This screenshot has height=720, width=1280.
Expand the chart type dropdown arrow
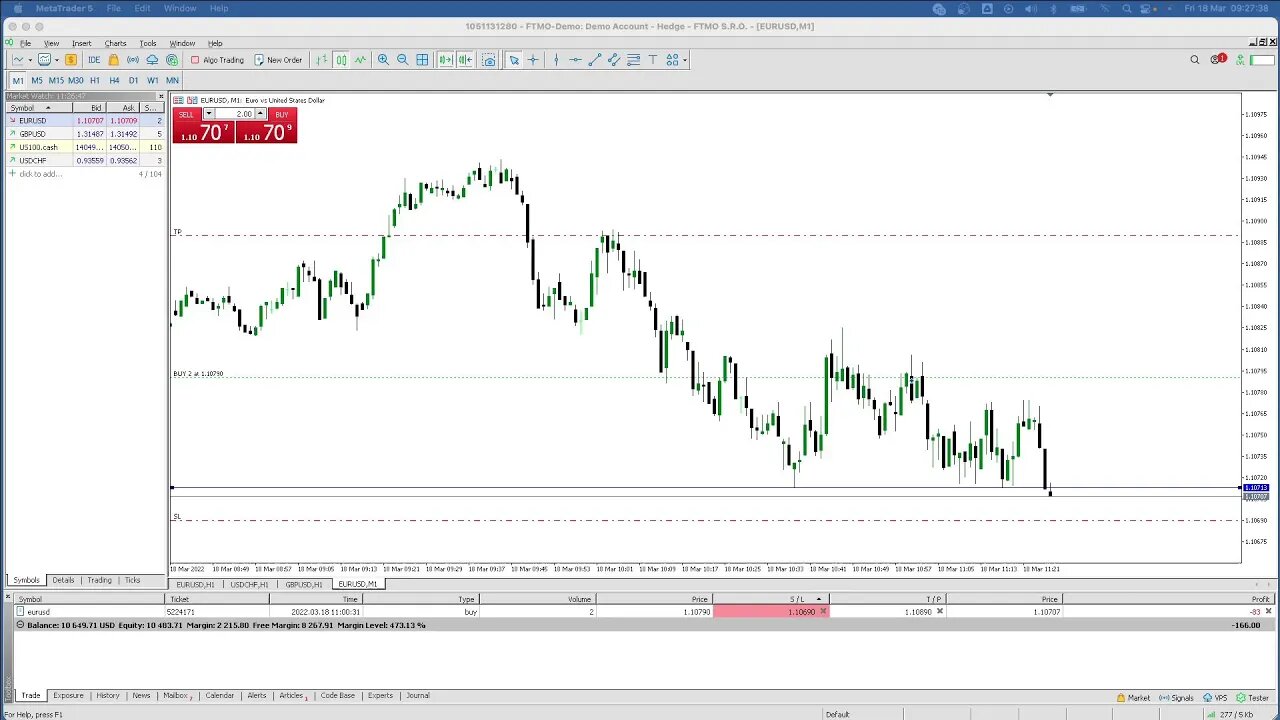[29, 60]
